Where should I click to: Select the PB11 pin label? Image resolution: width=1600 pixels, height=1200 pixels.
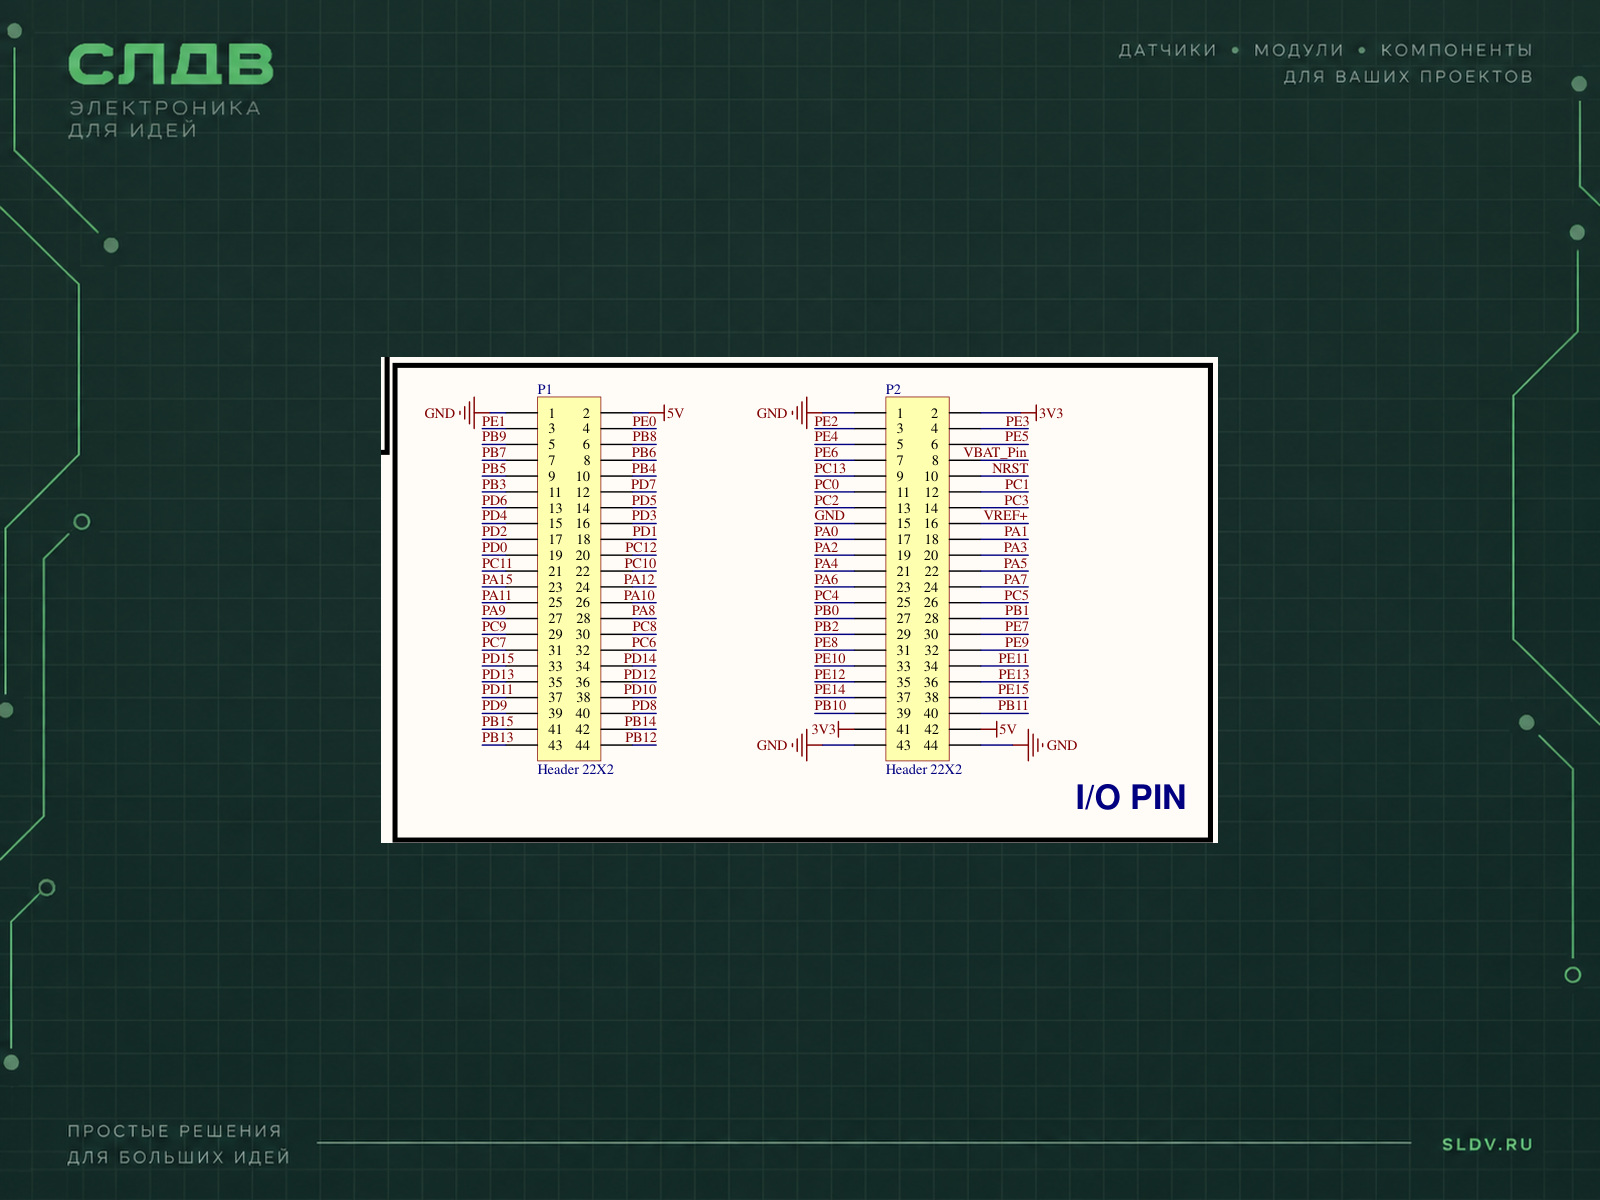coord(1013,705)
